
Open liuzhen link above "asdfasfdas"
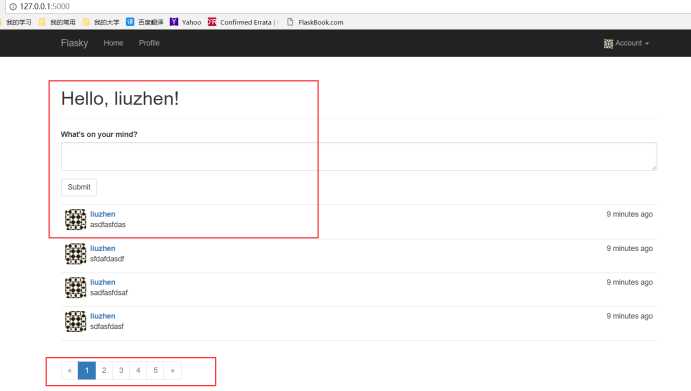point(103,214)
